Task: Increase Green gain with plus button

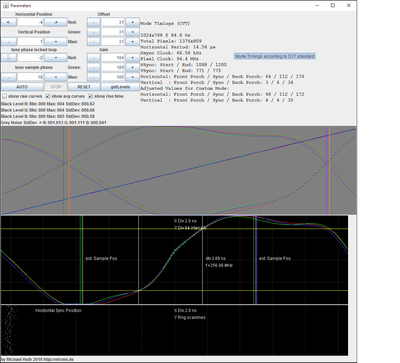Action: click(132, 67)
